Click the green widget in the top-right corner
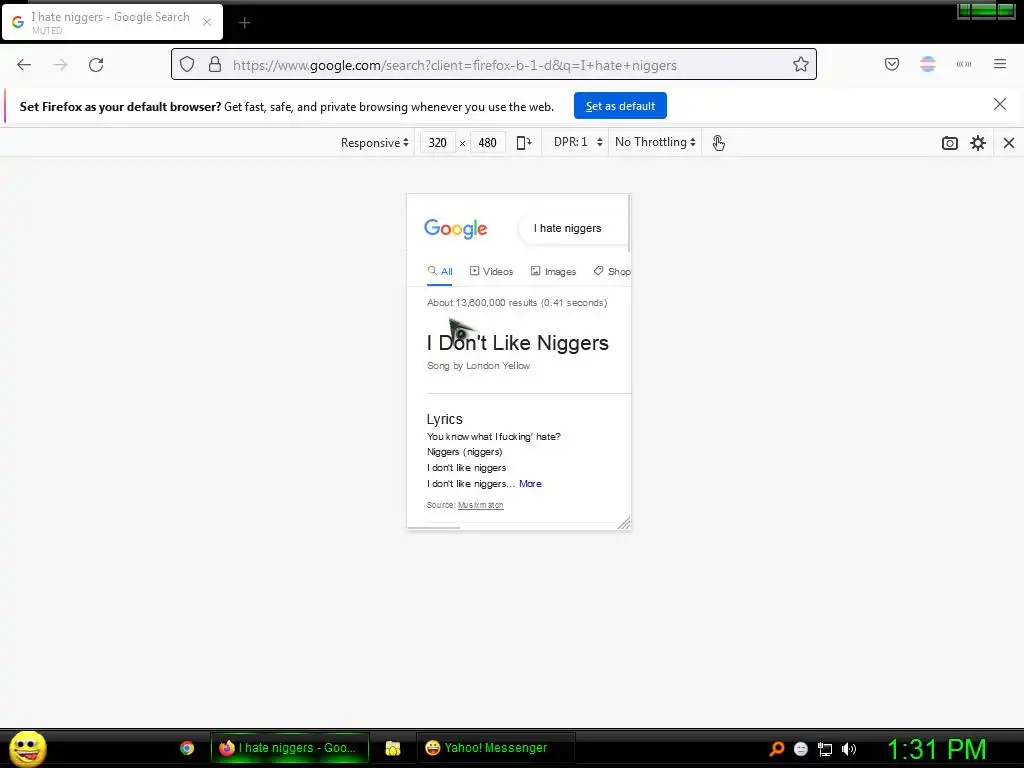The height and width of the screenshot is (768, 1024). pos(986,11)
